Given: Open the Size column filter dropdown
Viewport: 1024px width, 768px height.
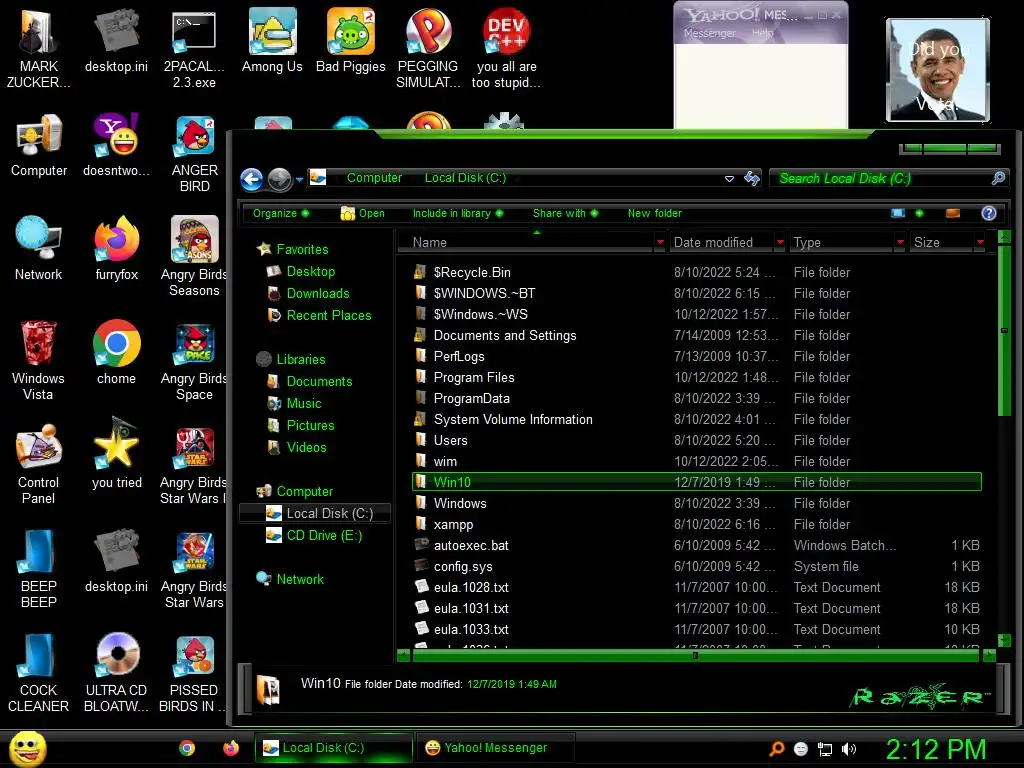Looking at the screenshot, I should tap(980, 242).
